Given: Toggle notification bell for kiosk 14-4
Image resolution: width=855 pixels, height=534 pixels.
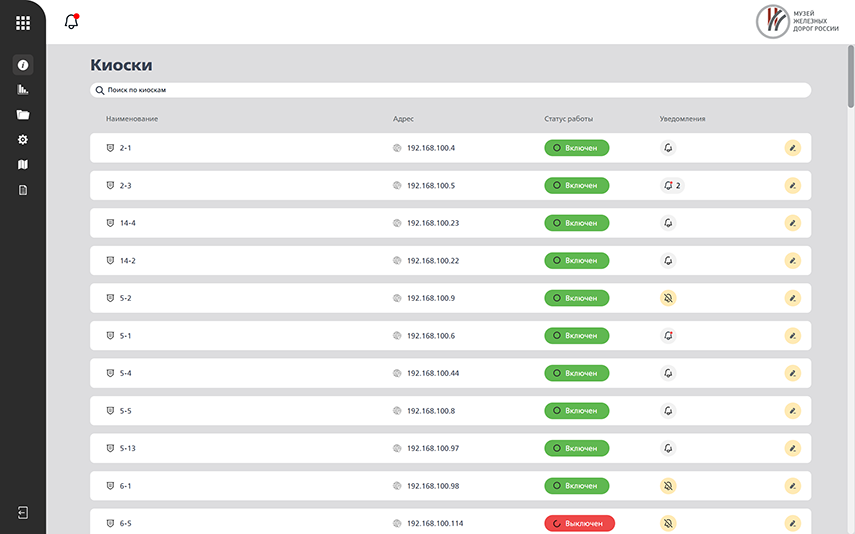Looking at the screenshot, I should tap(668, 223).
